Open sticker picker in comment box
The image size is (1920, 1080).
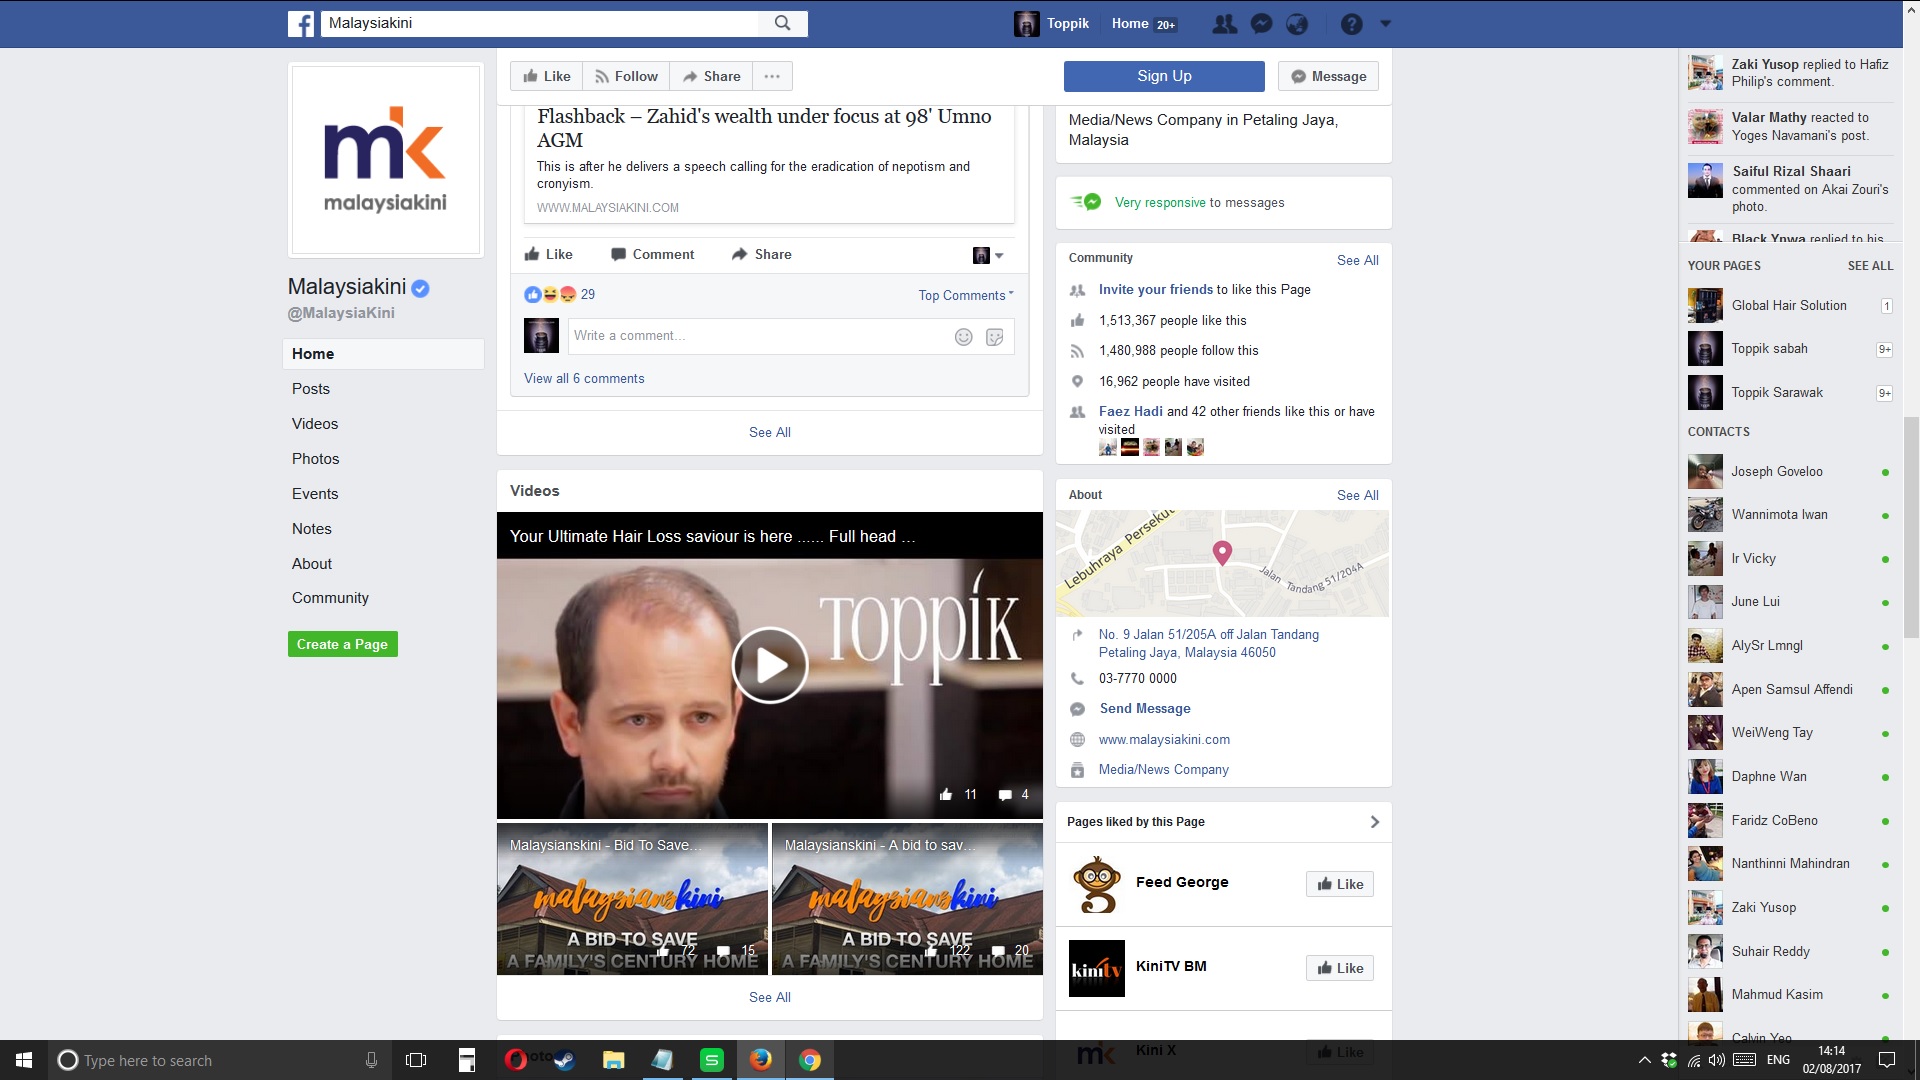click(x=994, y=337)
